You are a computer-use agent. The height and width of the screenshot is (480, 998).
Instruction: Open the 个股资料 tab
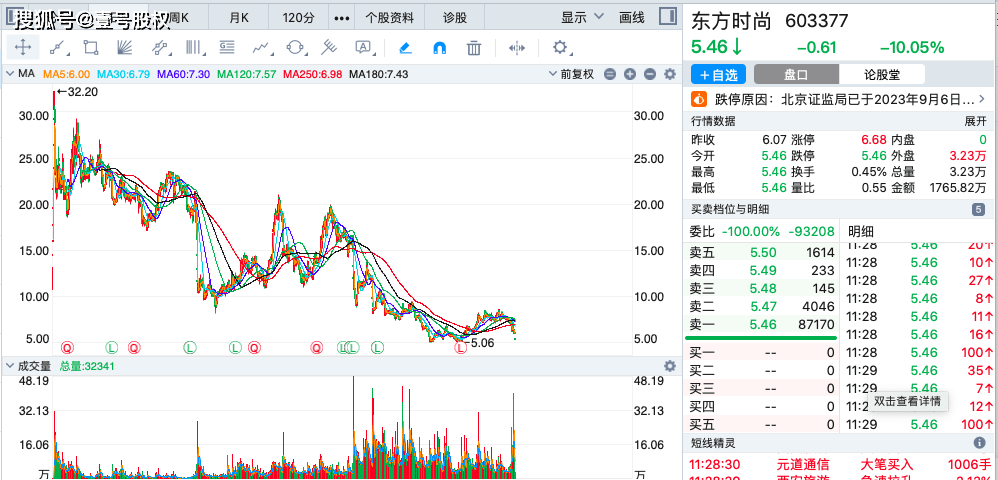[x=388, y=17]
